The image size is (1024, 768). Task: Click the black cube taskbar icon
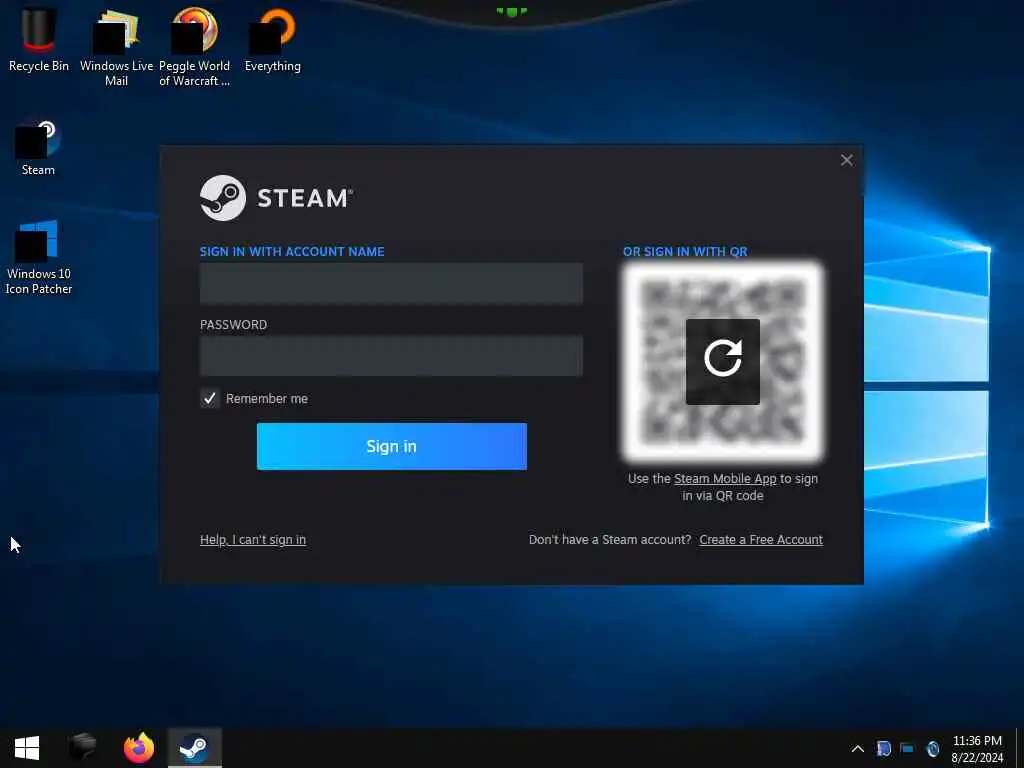(83, 748)
